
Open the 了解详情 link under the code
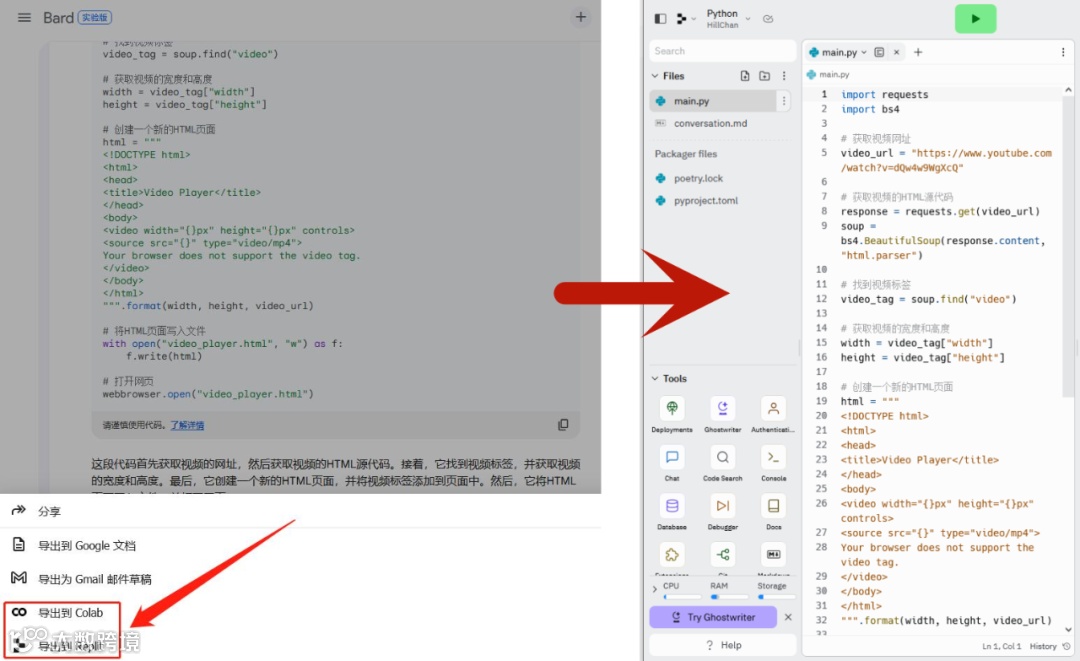(x=187, y=426)
